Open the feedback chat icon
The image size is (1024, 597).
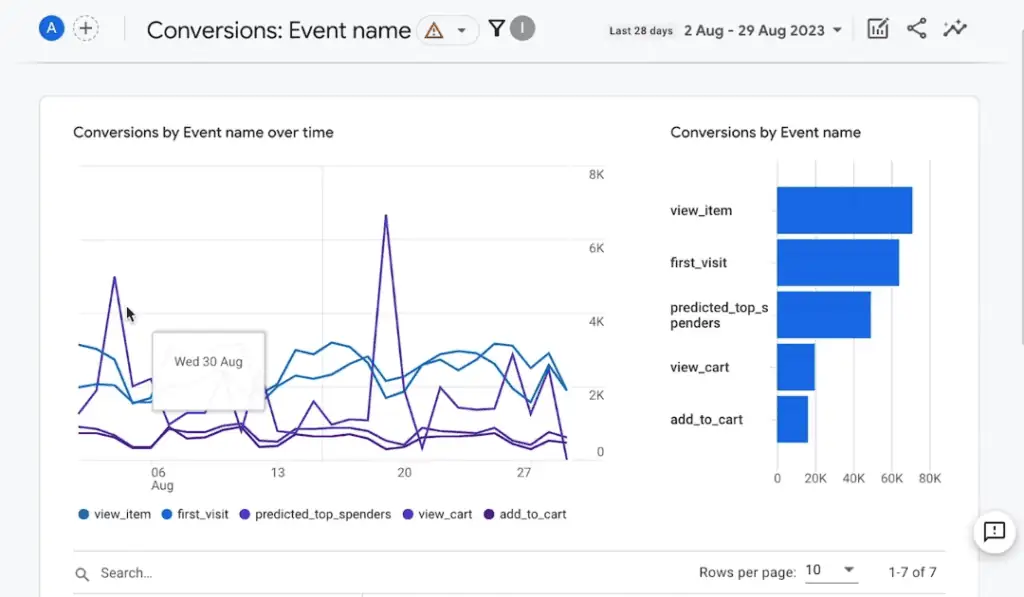coord(994,533)
